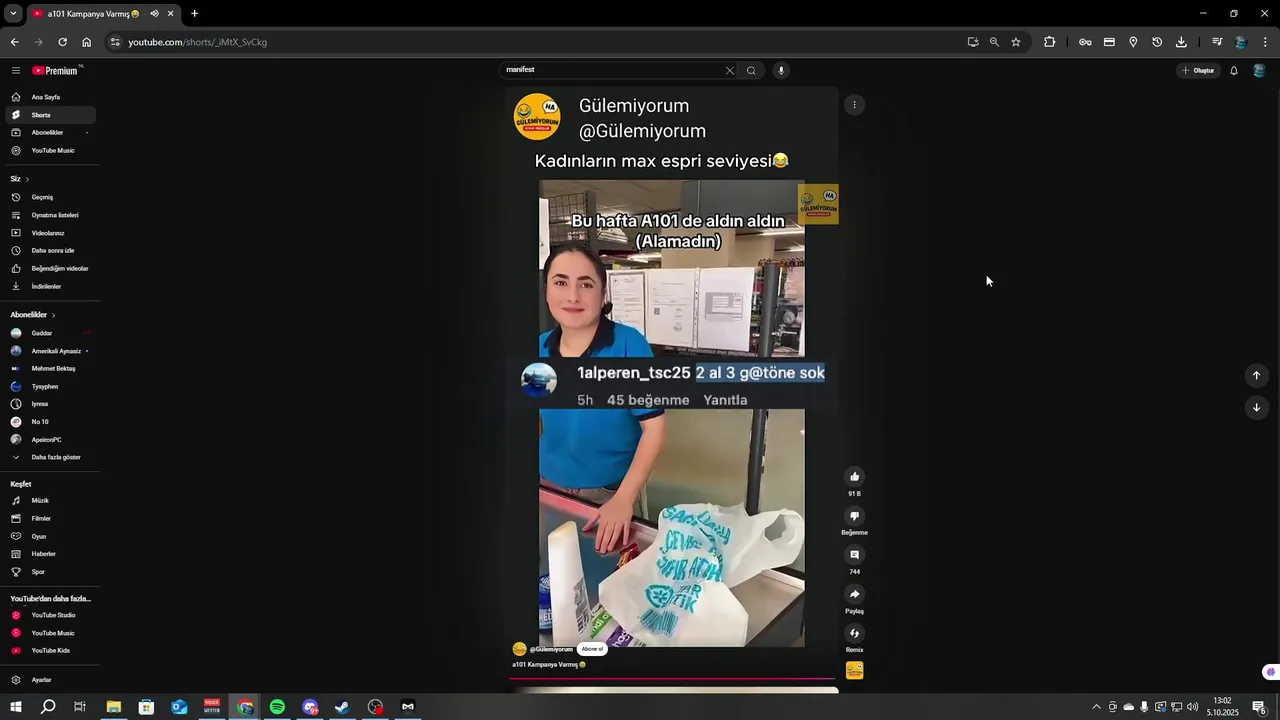Mute the tab via speaker icon
Viewport: 1280px width, 720px height.
coord(154,14)
